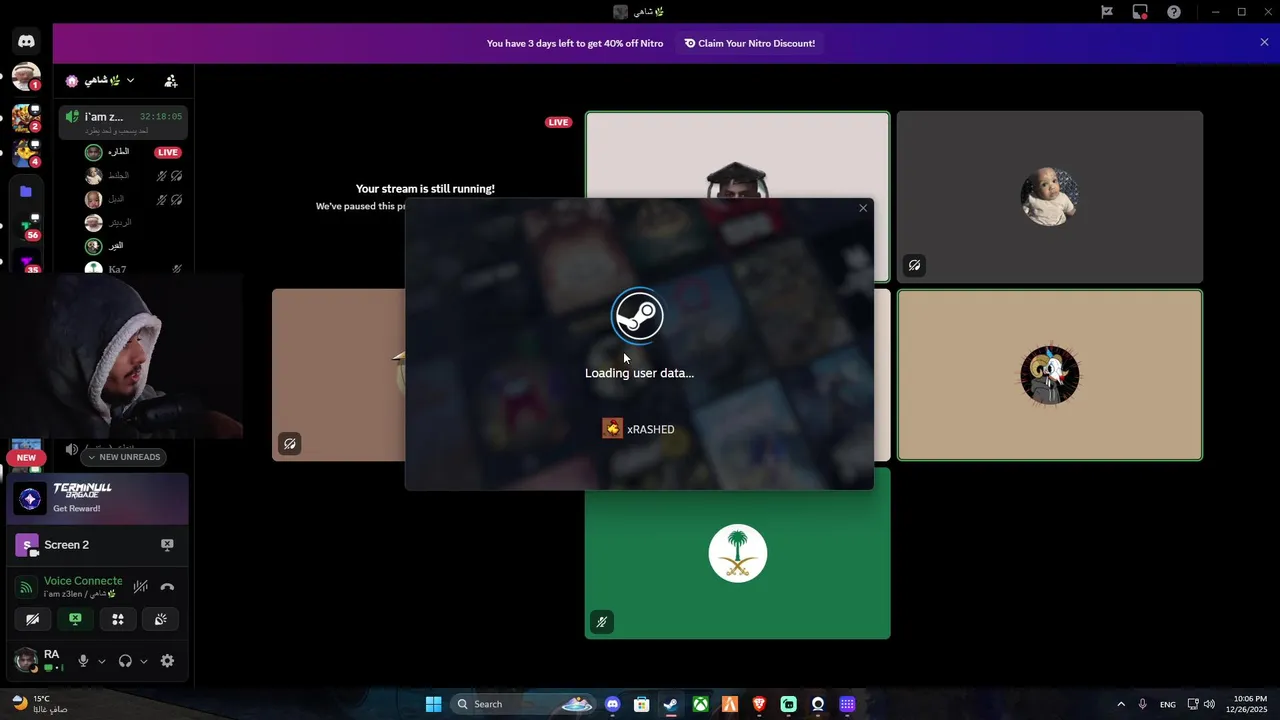Click the ENG language indicator
This screenshot has width=1280, height=720.
click(1167, 704)
